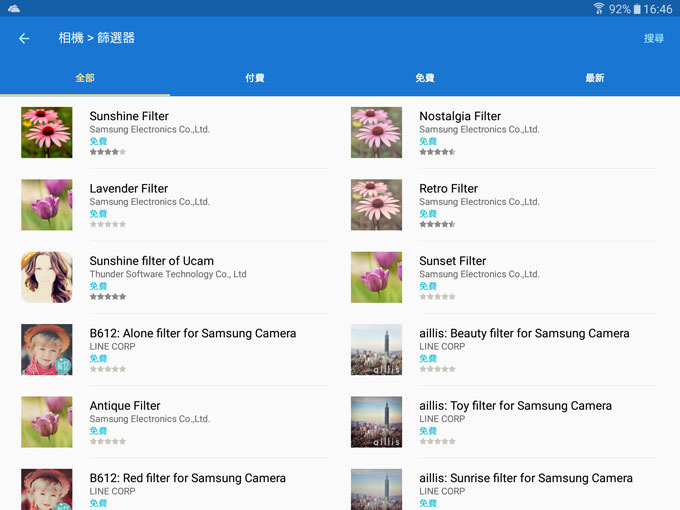
Task: Click the 免費 price under Sunset Filter
Action: click(x=428, y=286)
